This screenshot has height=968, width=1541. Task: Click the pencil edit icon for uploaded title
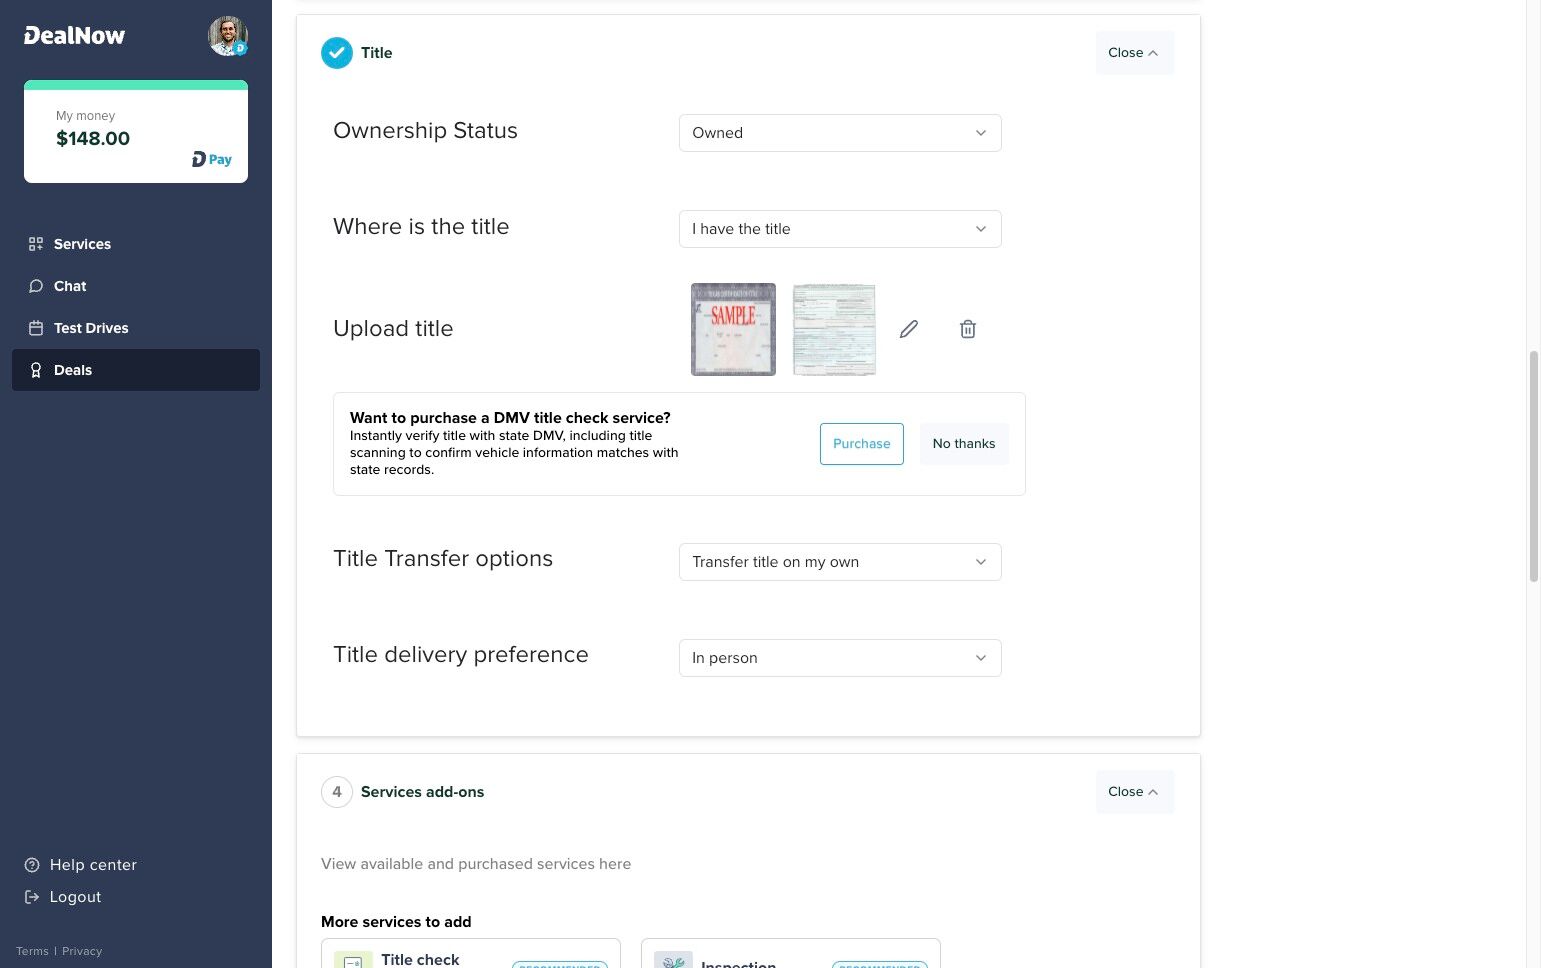908,329
